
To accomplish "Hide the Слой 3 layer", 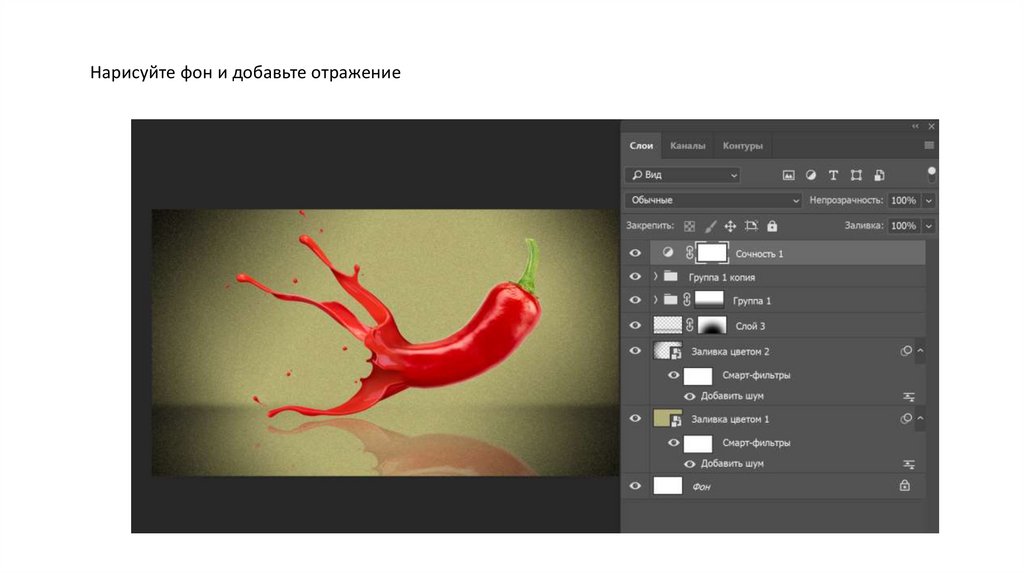I will (635, 325).
